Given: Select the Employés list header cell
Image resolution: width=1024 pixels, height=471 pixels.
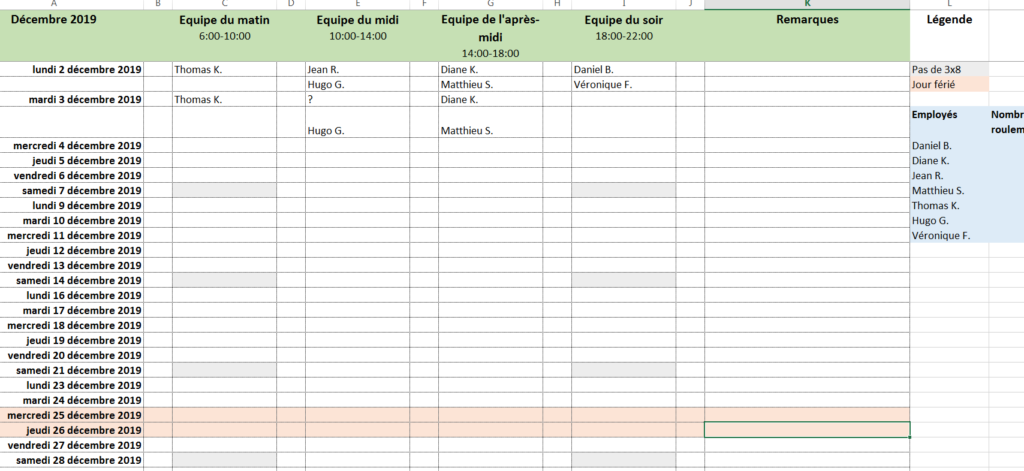Looking at the screenshot, I should (x=950, y=122).
